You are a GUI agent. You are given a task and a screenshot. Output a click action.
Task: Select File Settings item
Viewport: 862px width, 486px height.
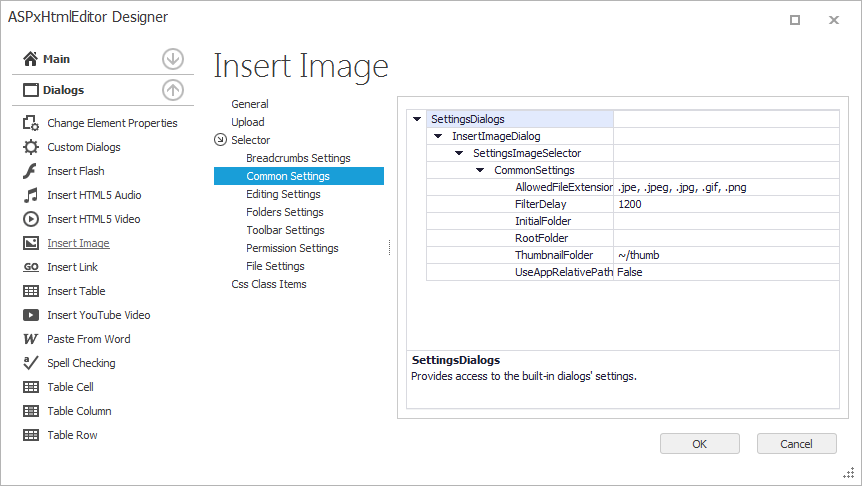point(275,266)
